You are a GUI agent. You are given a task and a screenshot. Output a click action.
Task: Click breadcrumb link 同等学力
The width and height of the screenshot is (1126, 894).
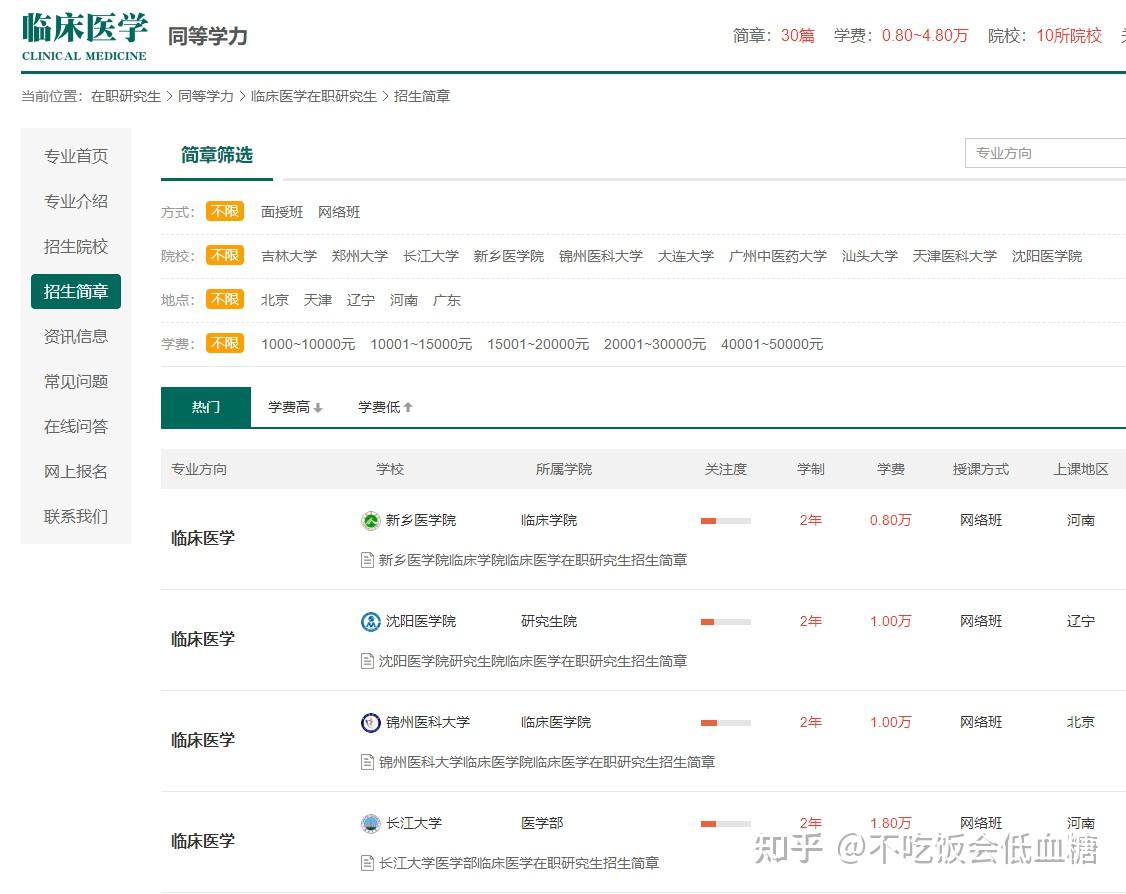(205, 96)
